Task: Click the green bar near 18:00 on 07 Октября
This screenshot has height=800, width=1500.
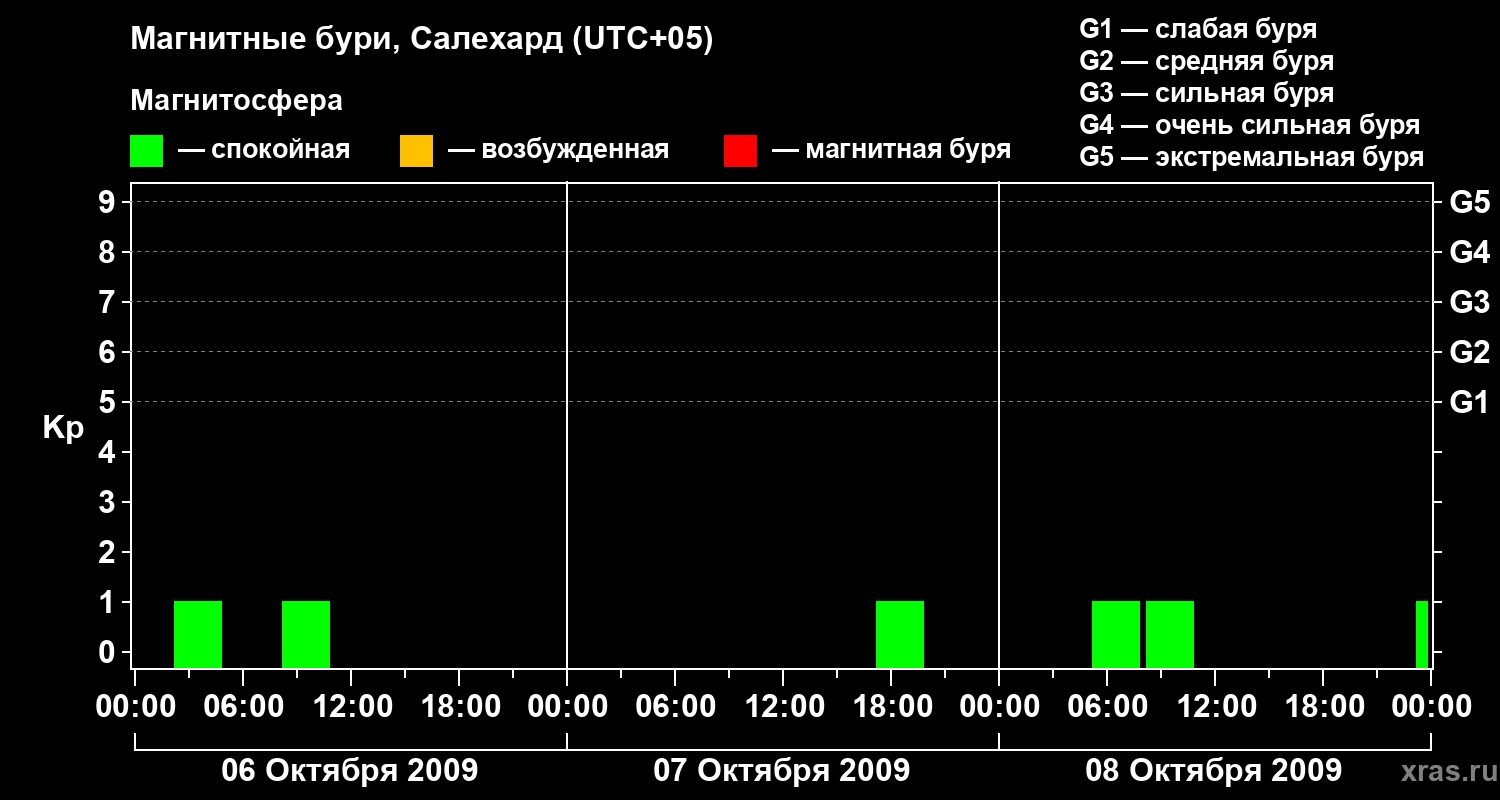Action: tap(900, 634)
